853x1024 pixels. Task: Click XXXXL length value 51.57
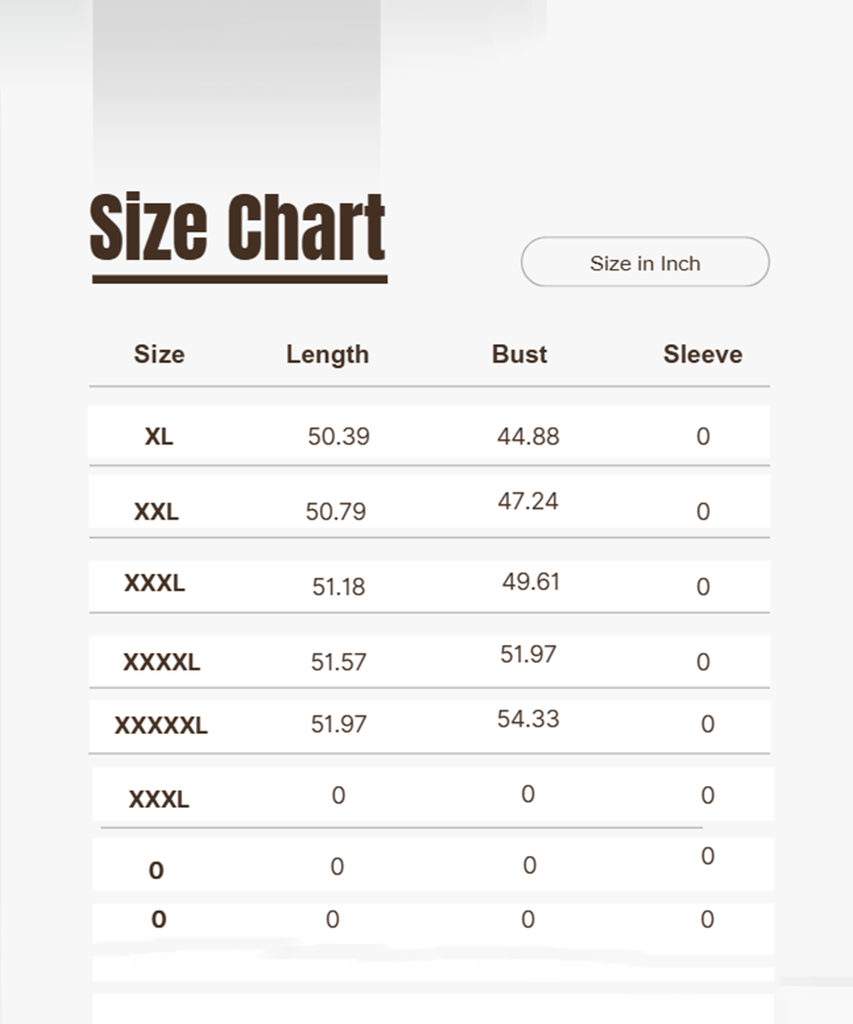[x=339, y=662]
